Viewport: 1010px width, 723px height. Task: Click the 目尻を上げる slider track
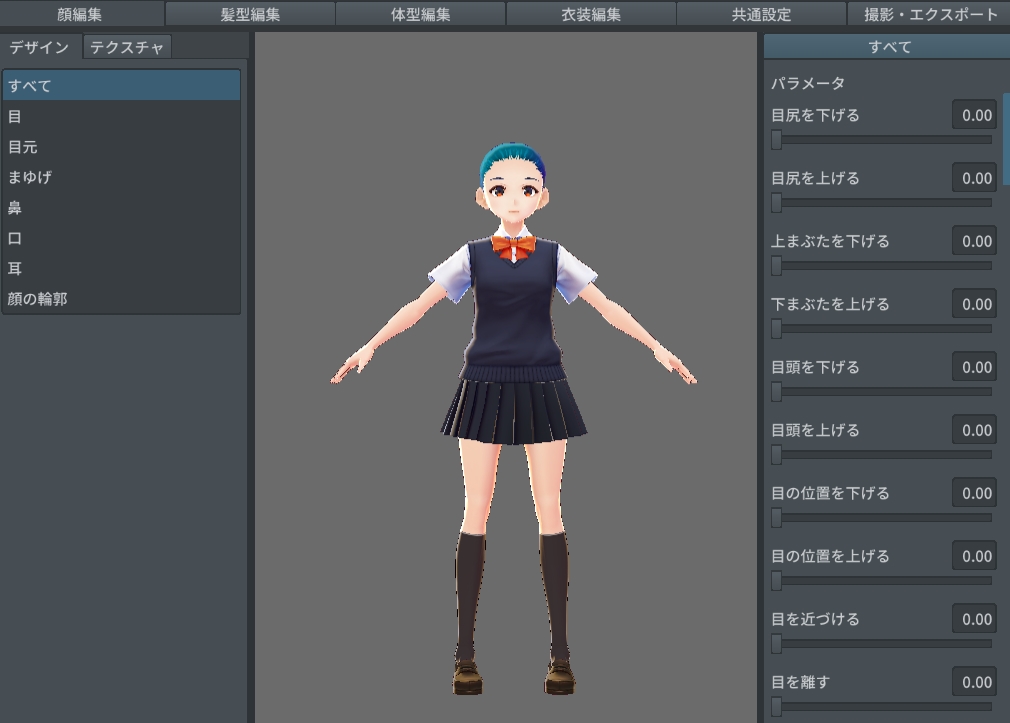tap(881, 203)
